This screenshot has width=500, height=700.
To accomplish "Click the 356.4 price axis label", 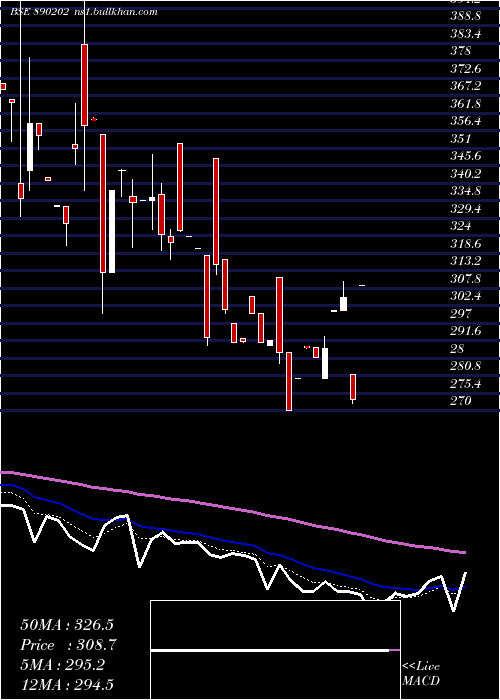I will [x=466, y=121].
